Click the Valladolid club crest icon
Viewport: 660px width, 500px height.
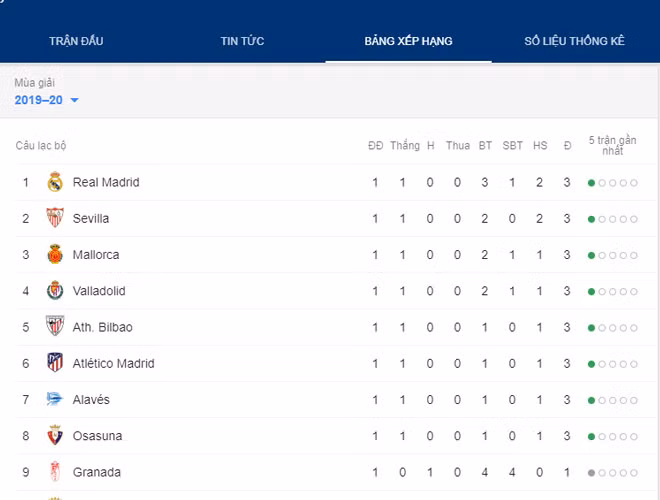pos(55,291)
